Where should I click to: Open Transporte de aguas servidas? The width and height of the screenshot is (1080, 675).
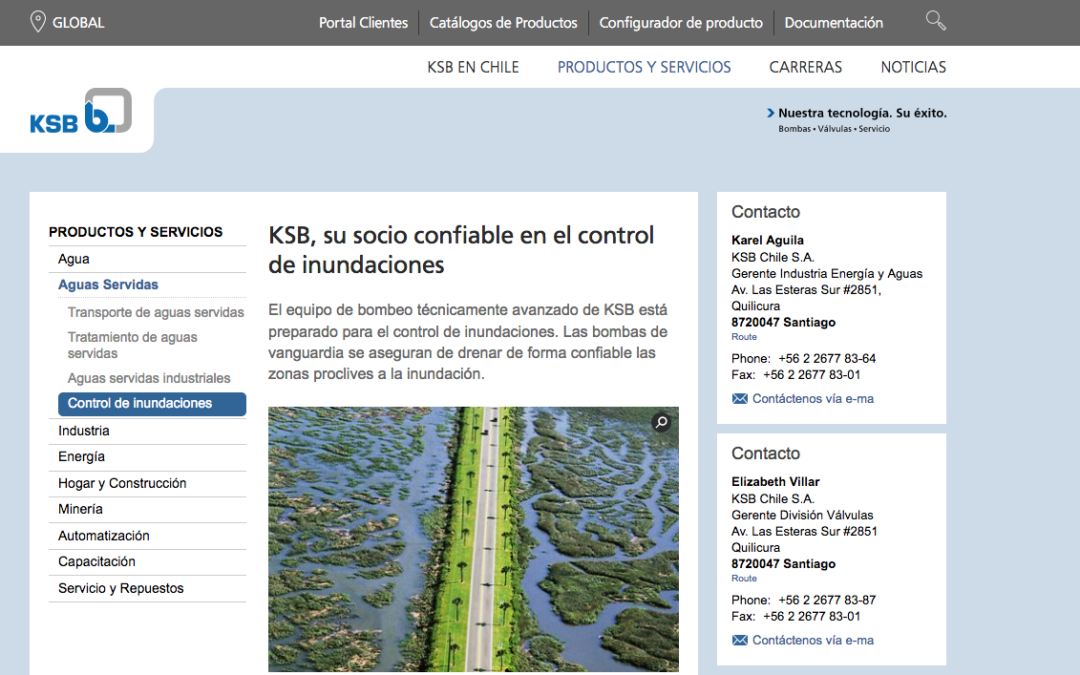pyautogui.click(x=156, y=312)
